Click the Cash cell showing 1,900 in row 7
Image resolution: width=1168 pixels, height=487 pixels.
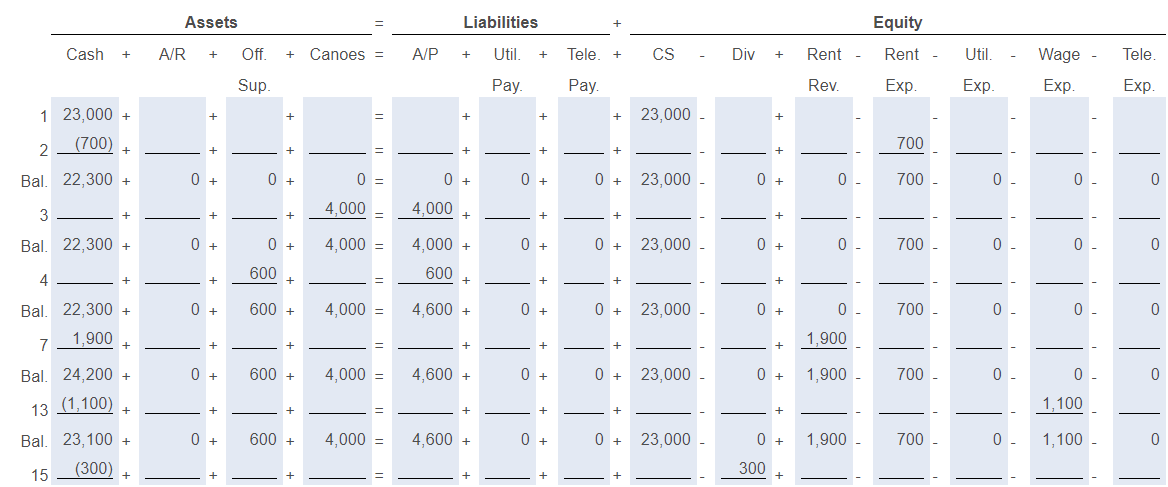click(x=85, y=339)
